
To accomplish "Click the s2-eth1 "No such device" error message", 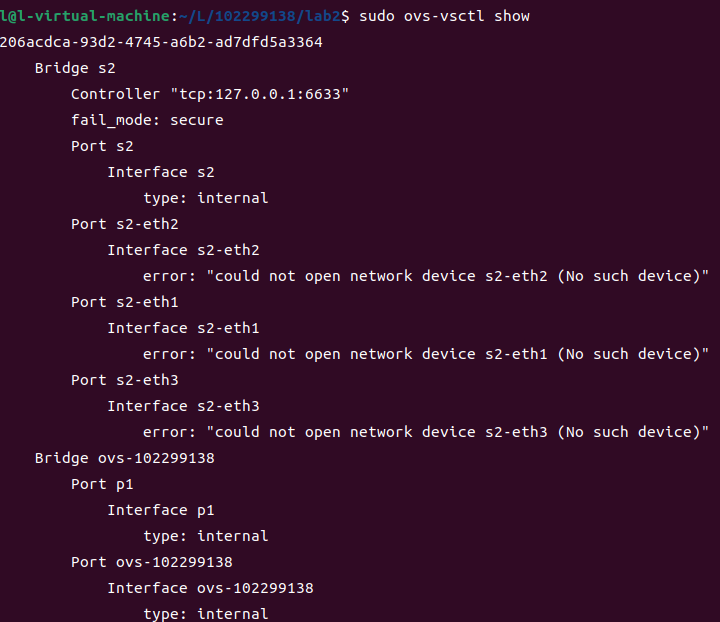I will [x=426, y=354].
